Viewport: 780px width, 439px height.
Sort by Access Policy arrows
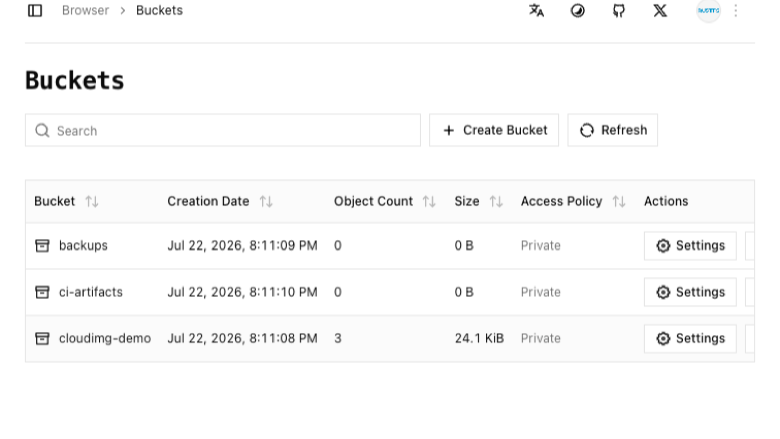pyautogui.click(x=619, y=201)
